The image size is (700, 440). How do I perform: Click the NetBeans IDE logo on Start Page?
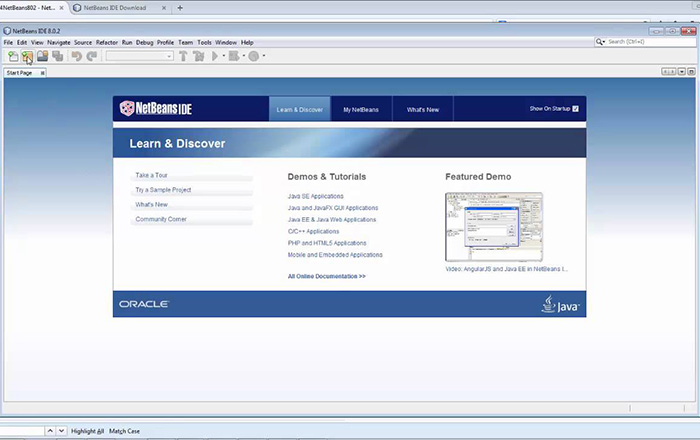[156, 108]
